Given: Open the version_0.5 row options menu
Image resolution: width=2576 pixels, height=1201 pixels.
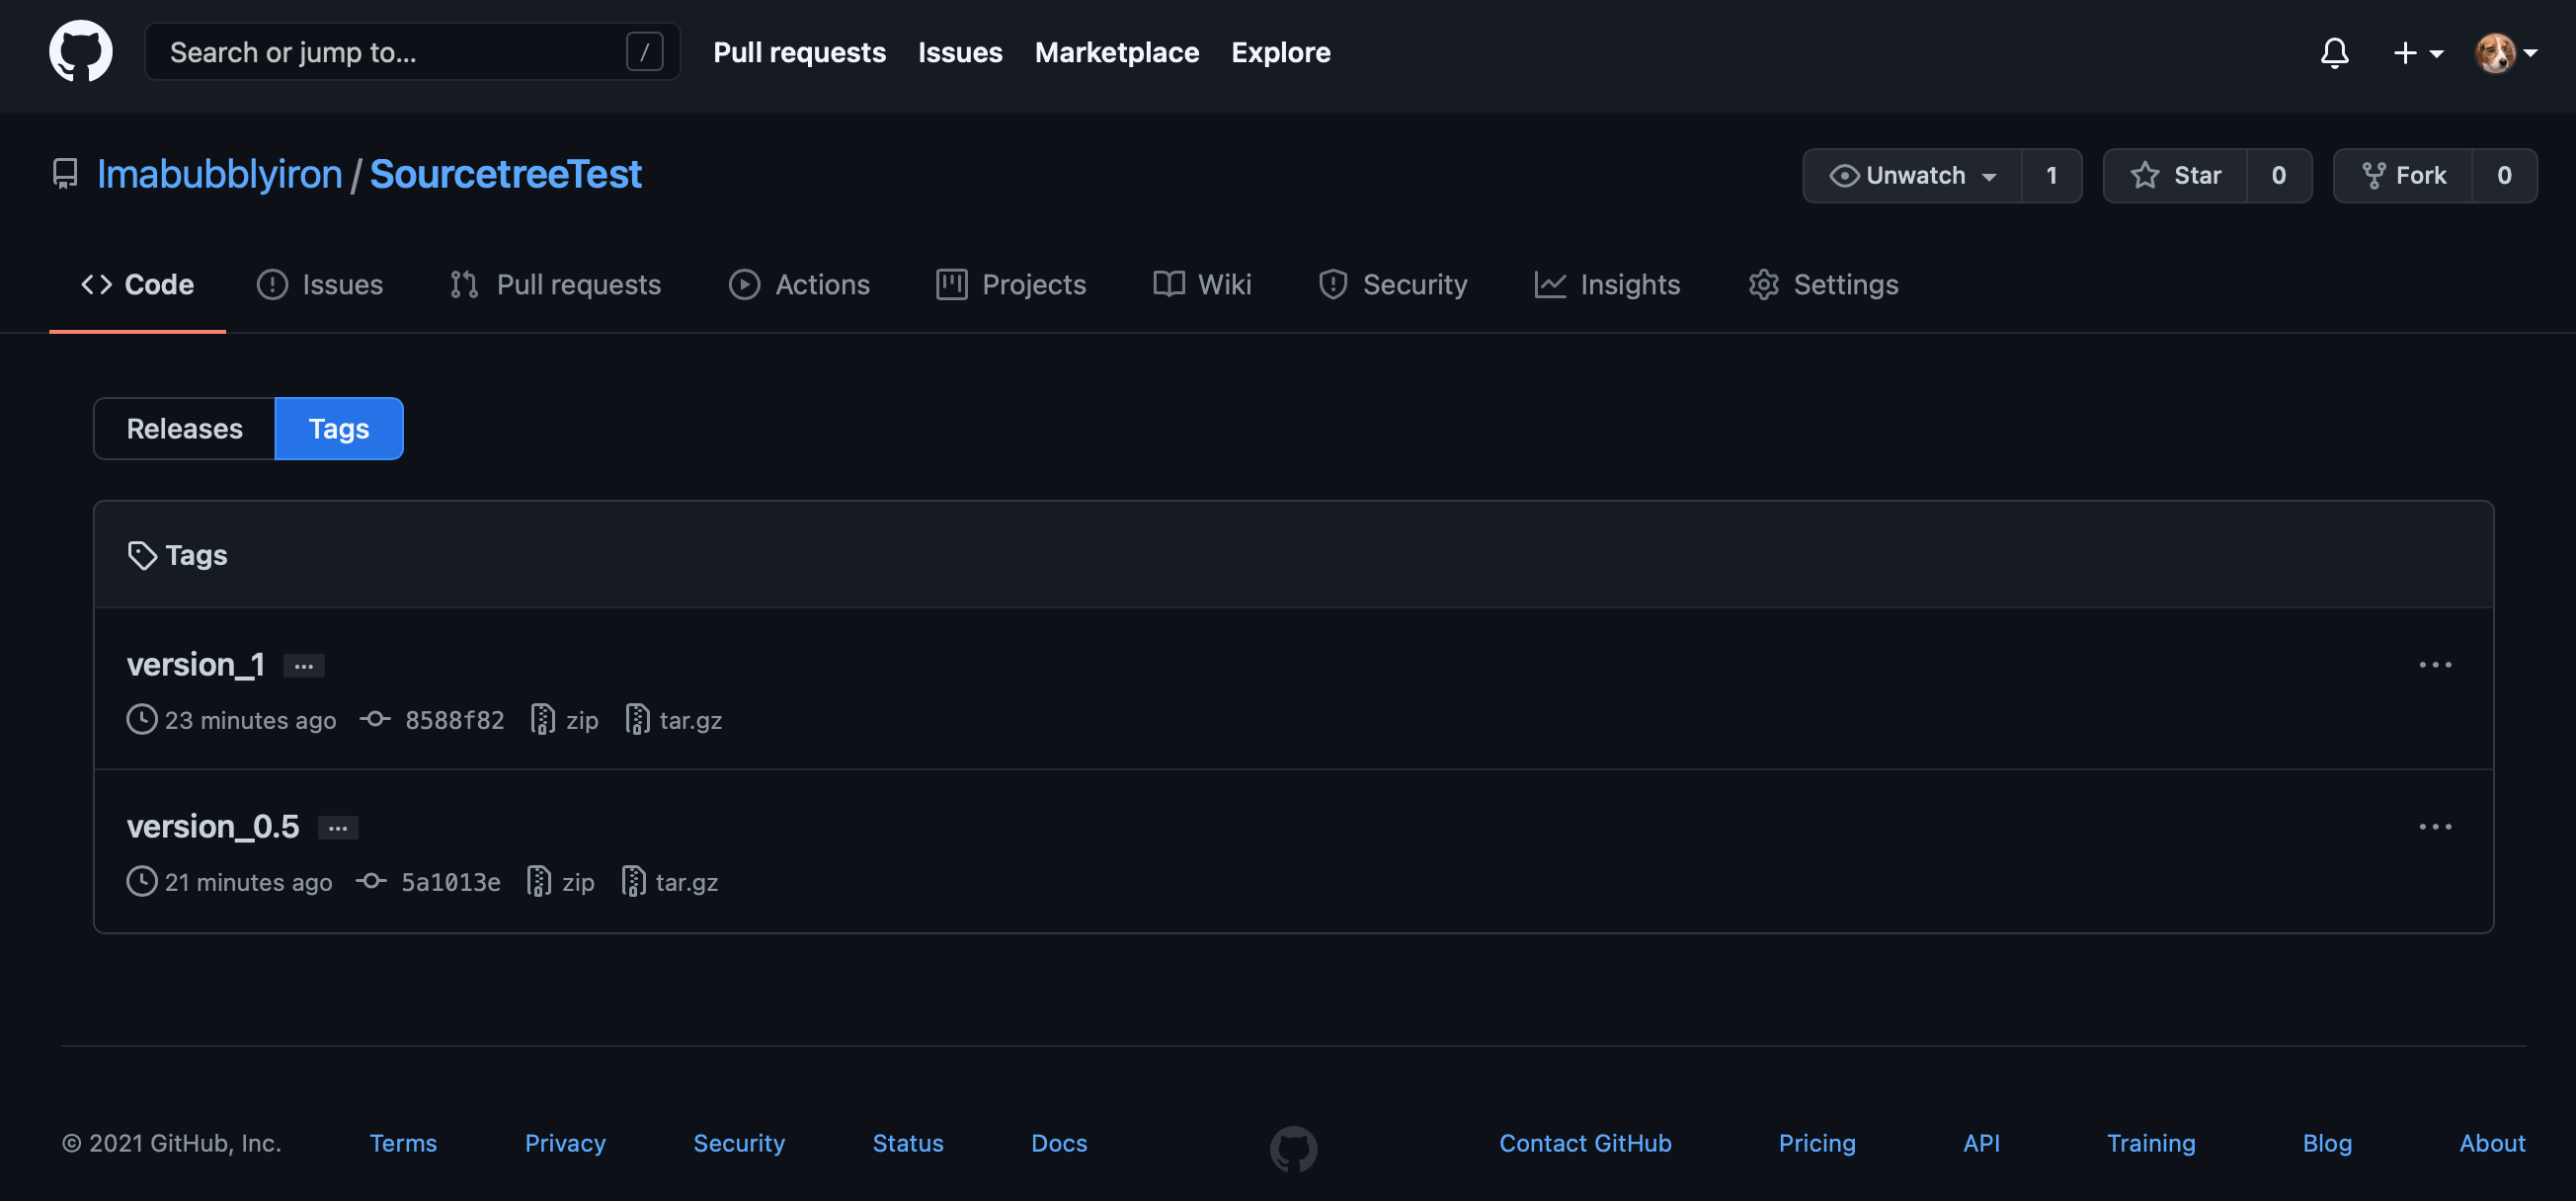Looking at the screenshot, I should click(x=2435, y=827).
